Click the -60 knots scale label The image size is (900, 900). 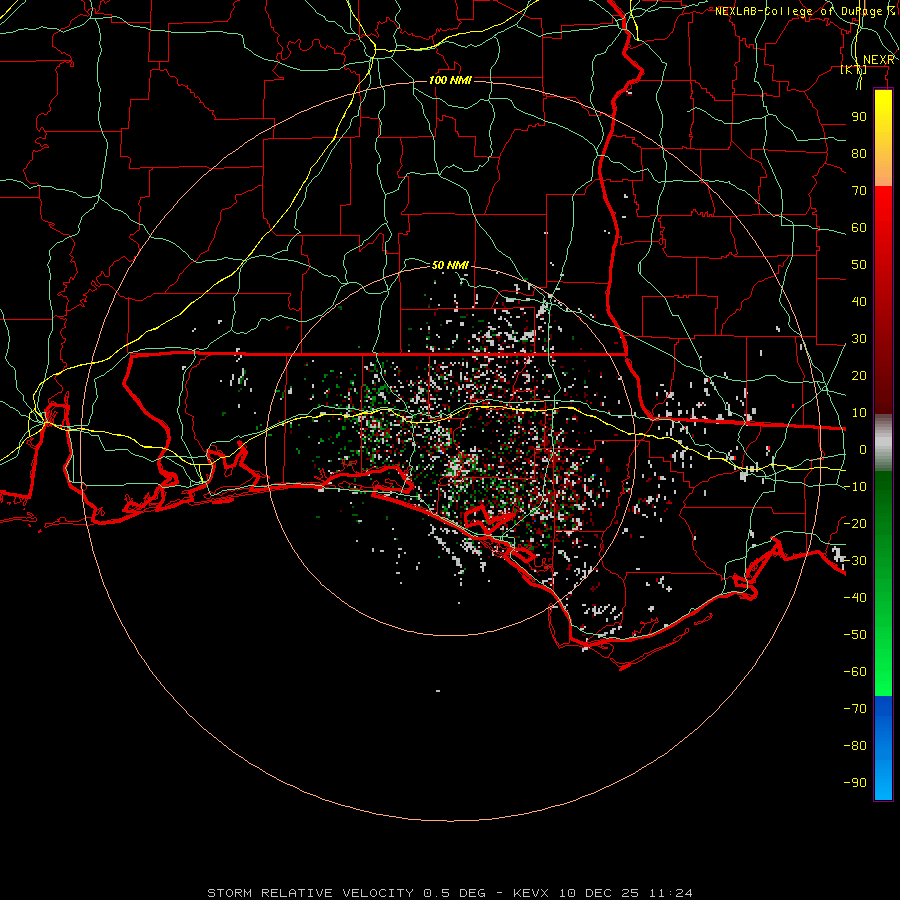point(855,672)
